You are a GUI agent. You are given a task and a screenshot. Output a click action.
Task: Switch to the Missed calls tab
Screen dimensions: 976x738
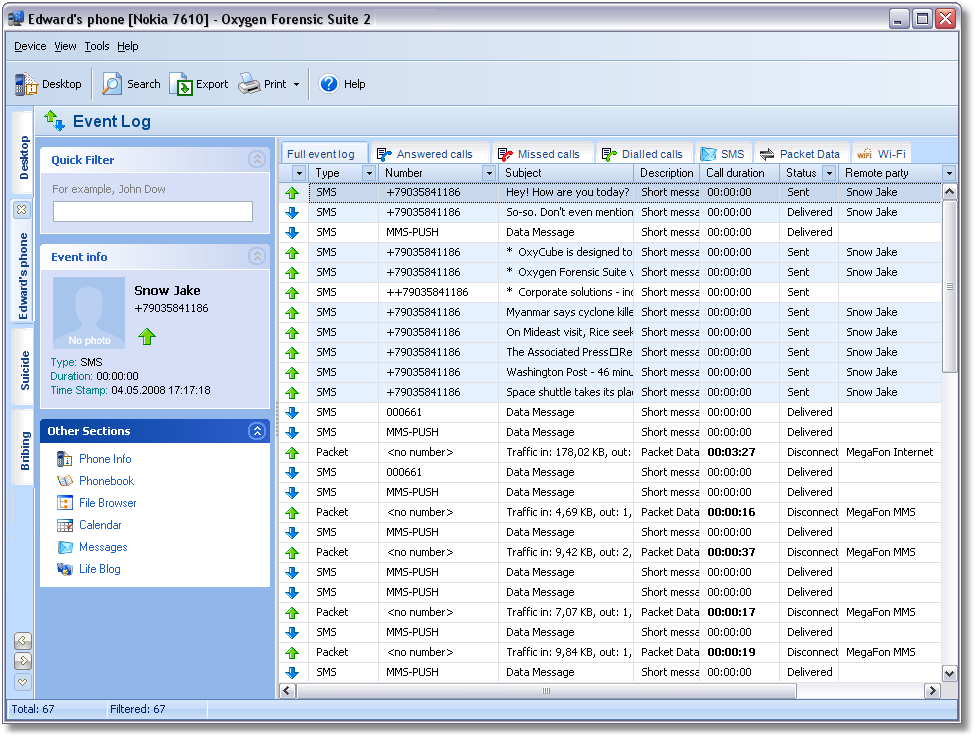click(x=546, y=154)
